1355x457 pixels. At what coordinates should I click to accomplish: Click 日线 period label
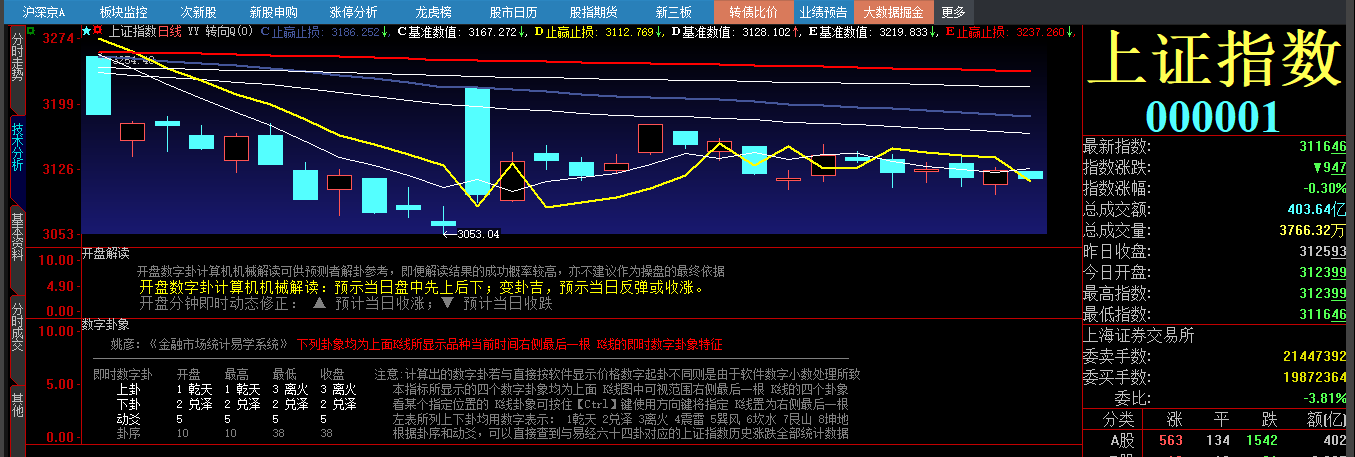pyautogui.click(x=171, y=31)
